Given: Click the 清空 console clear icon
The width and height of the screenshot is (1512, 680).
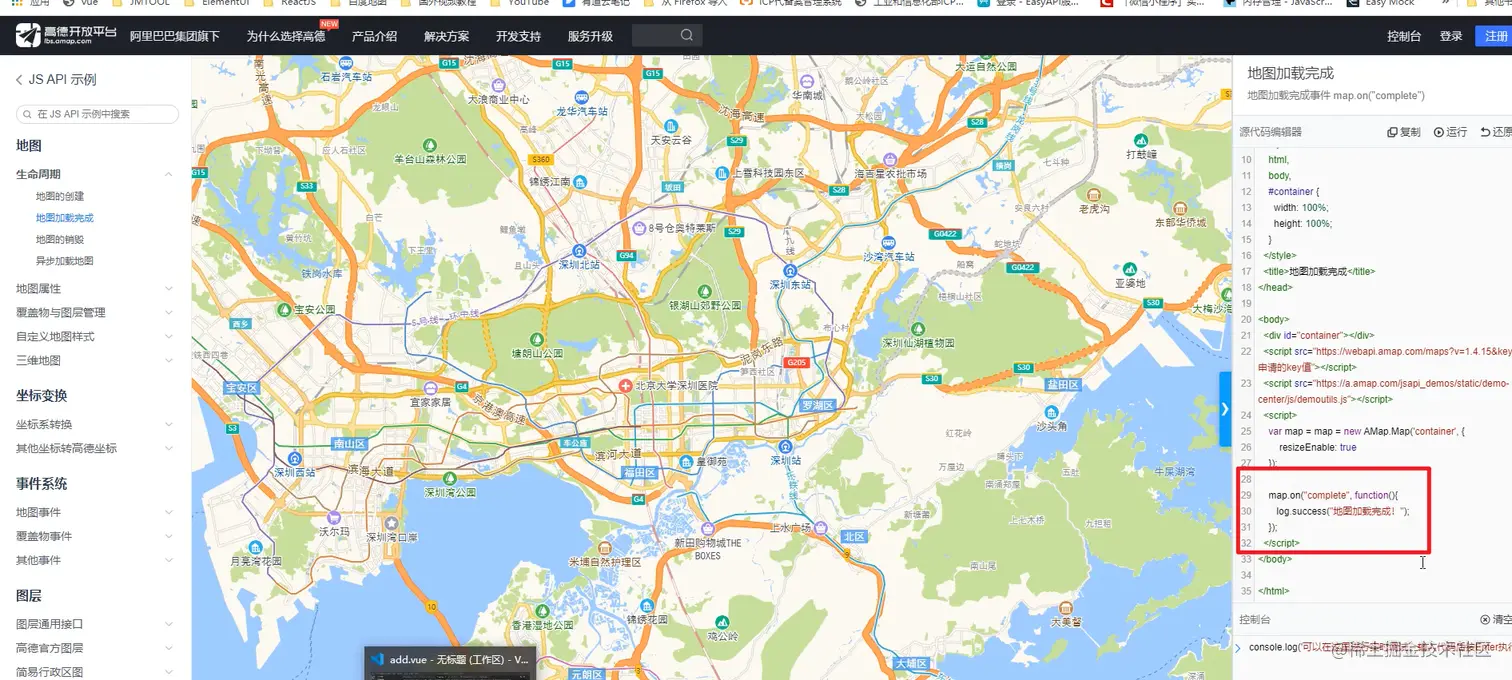Looking at the screenshot, I should (x=1485, y=620).
